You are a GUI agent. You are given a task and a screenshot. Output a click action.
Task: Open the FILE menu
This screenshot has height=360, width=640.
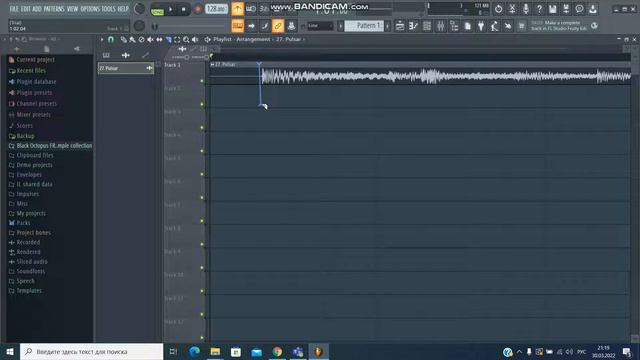[x=14, y=9]
